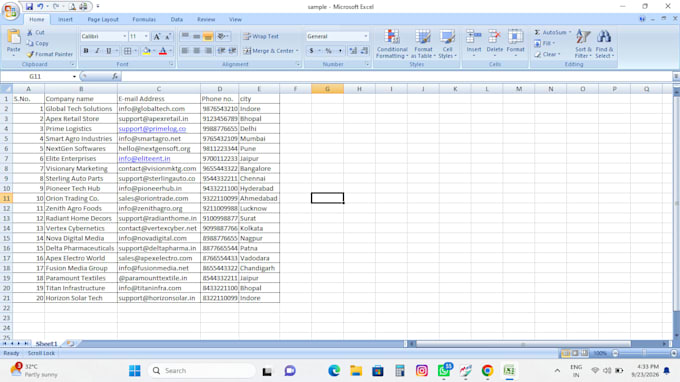
Task: Open borders dropdown in Font group
Action: pos(135,51)
